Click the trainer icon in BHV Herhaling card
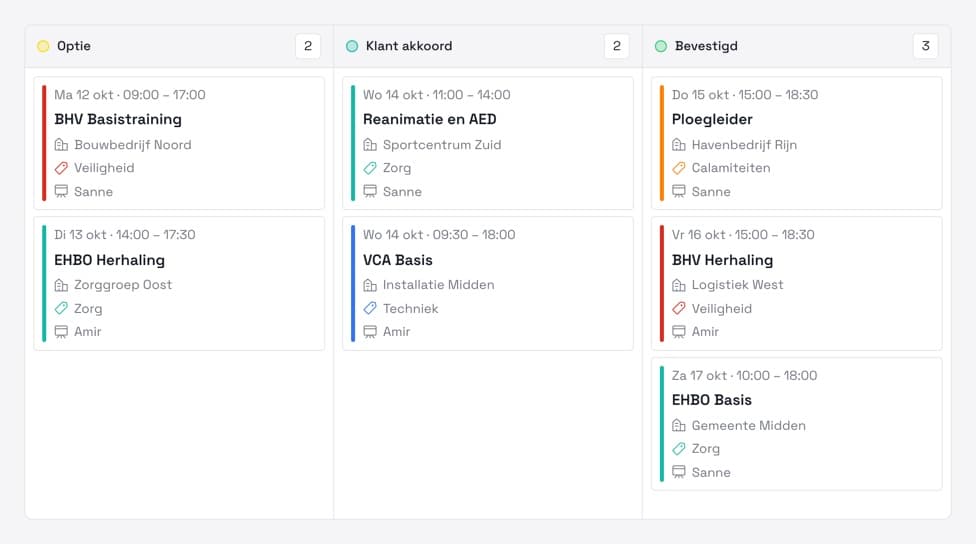The image size is (976, 544). click(x=678, y=332)
